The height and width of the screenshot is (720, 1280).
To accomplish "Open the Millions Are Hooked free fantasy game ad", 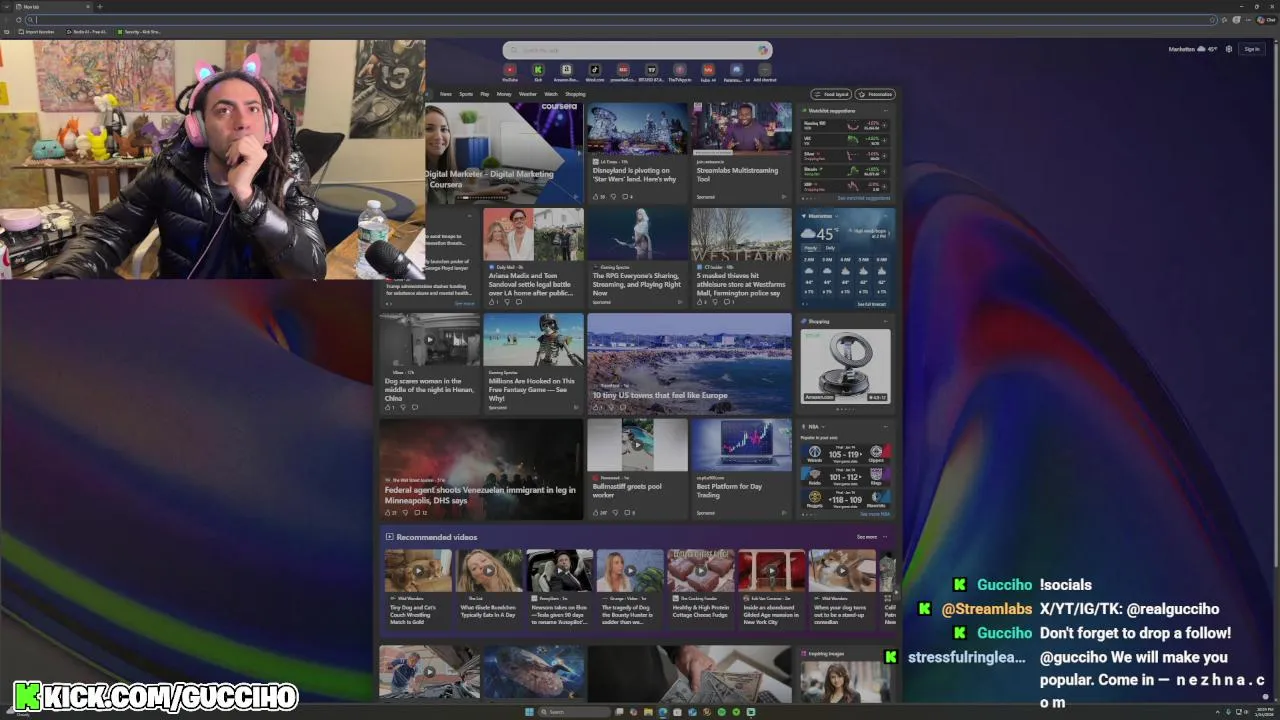I will pos(533,363).
